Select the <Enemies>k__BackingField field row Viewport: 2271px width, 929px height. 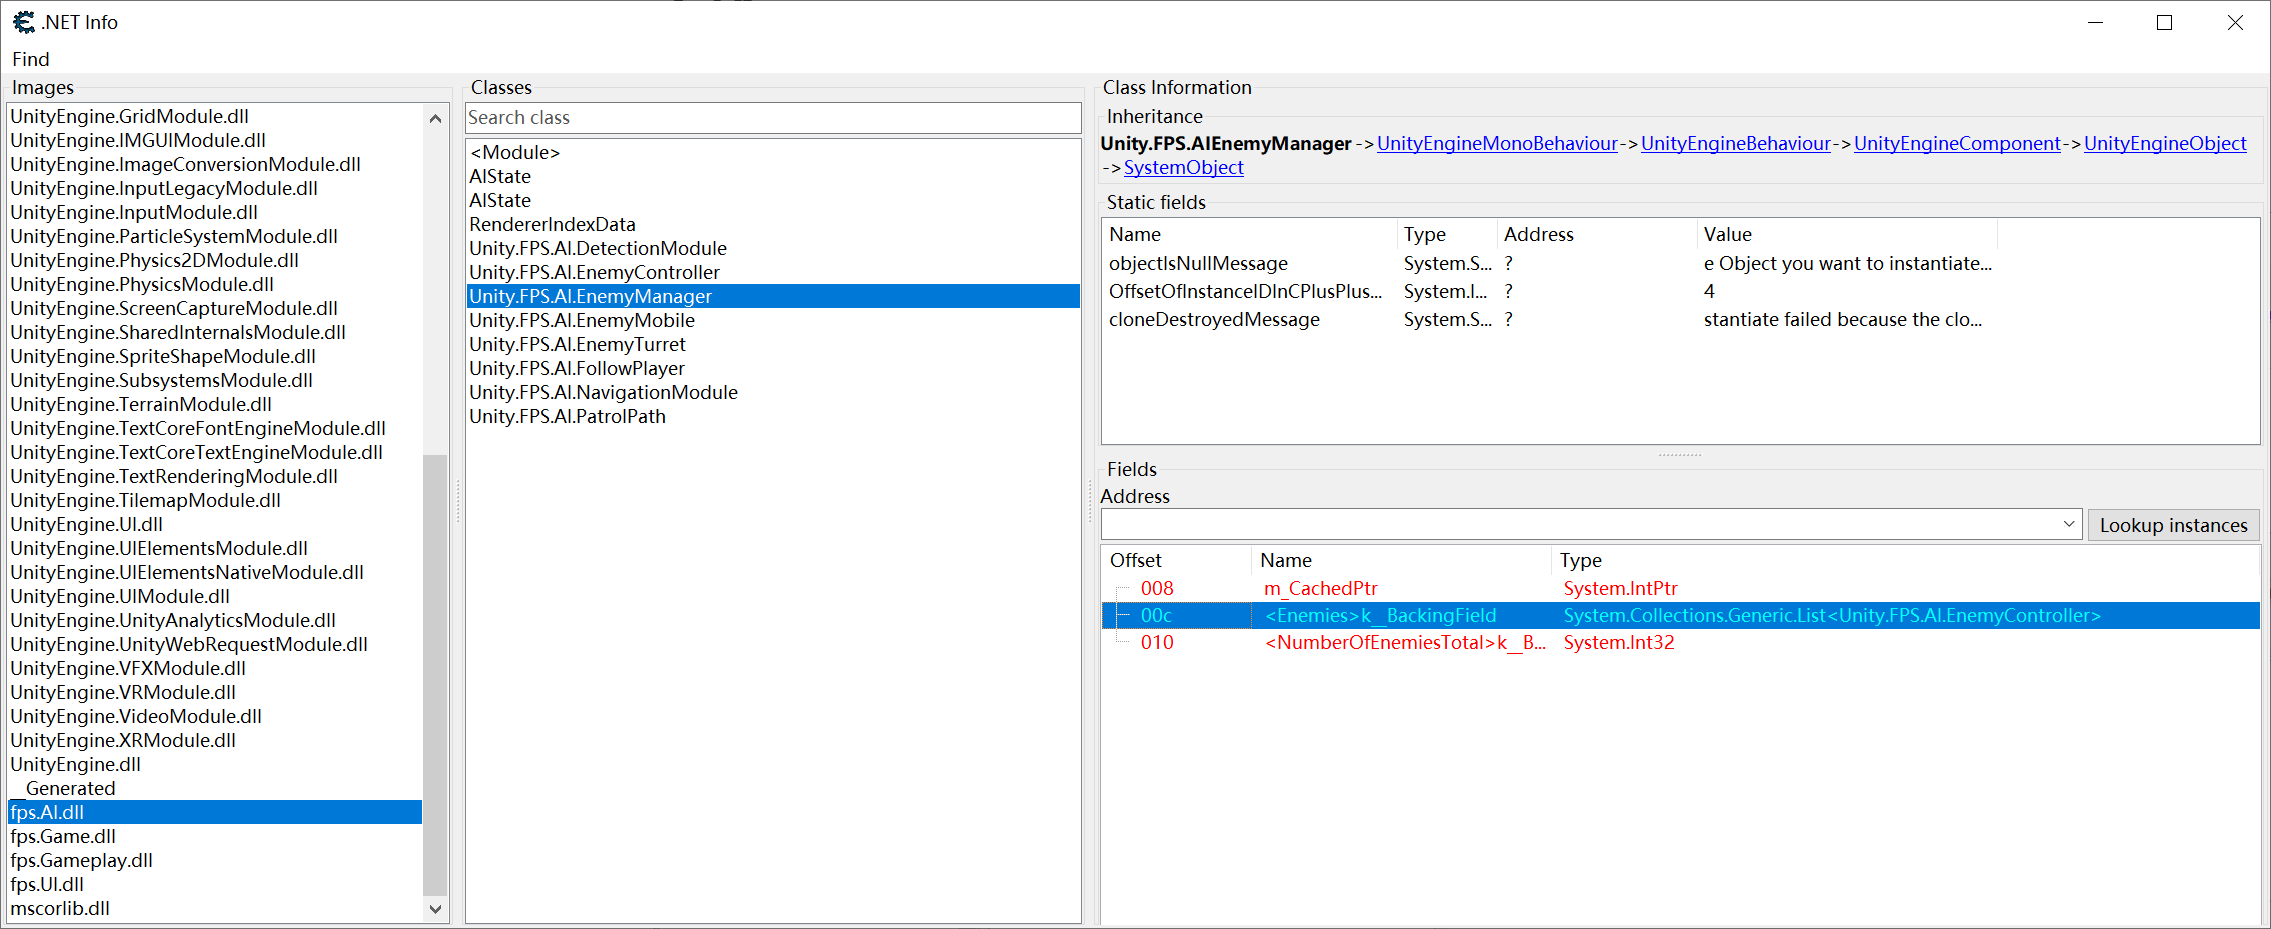[x=1680, y=616]
